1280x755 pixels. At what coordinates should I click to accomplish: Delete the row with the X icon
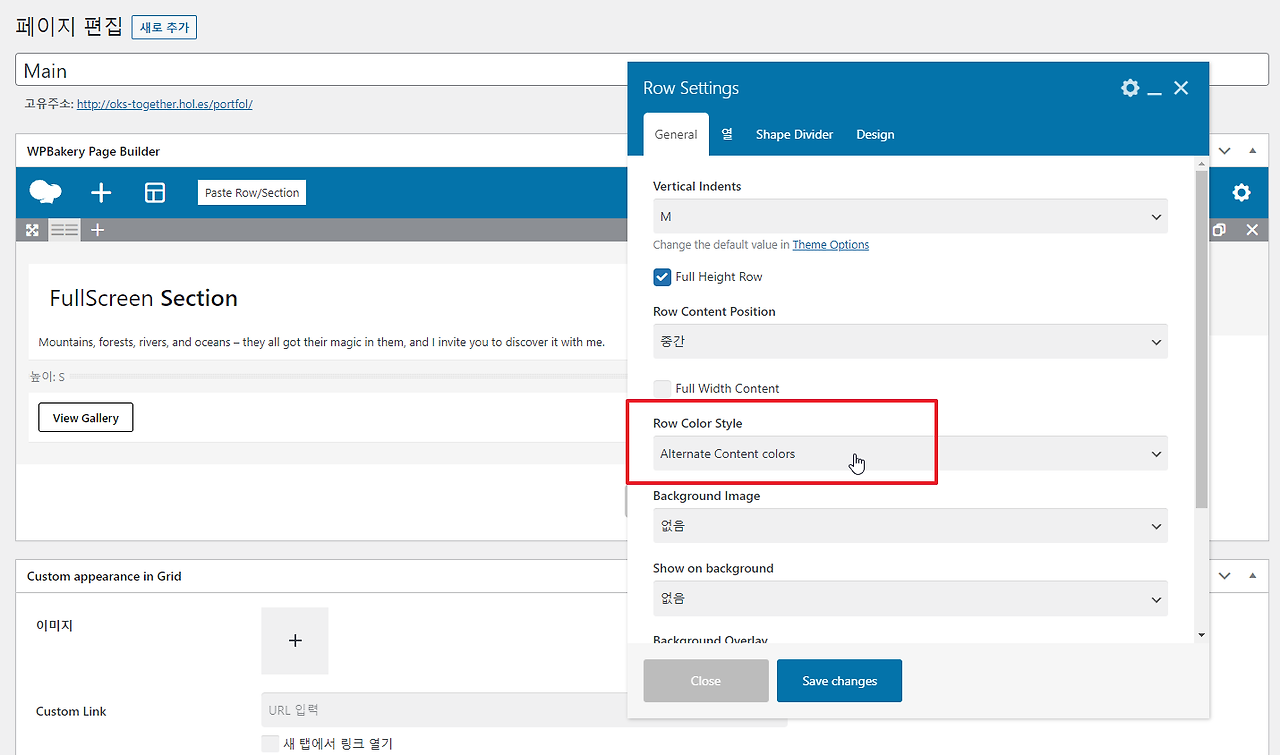click(x=1252, y=230)
